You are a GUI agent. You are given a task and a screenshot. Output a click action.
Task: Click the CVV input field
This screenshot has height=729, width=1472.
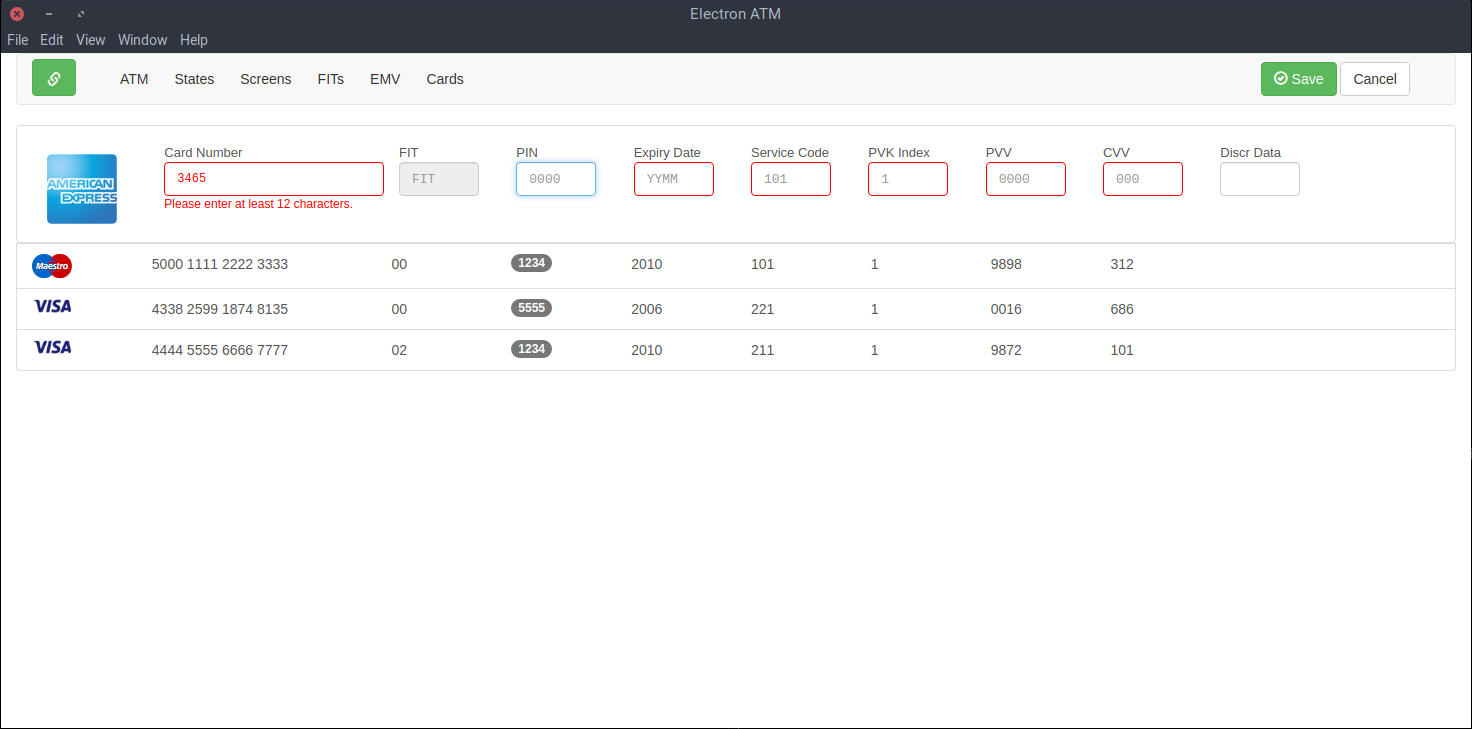click(1143, 179)
